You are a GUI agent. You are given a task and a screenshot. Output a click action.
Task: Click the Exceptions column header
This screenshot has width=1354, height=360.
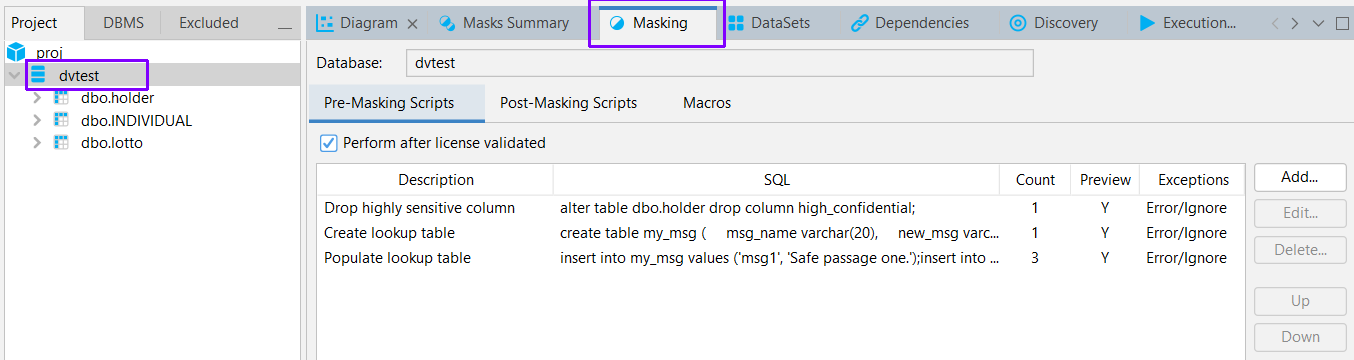pos(1193,180)
